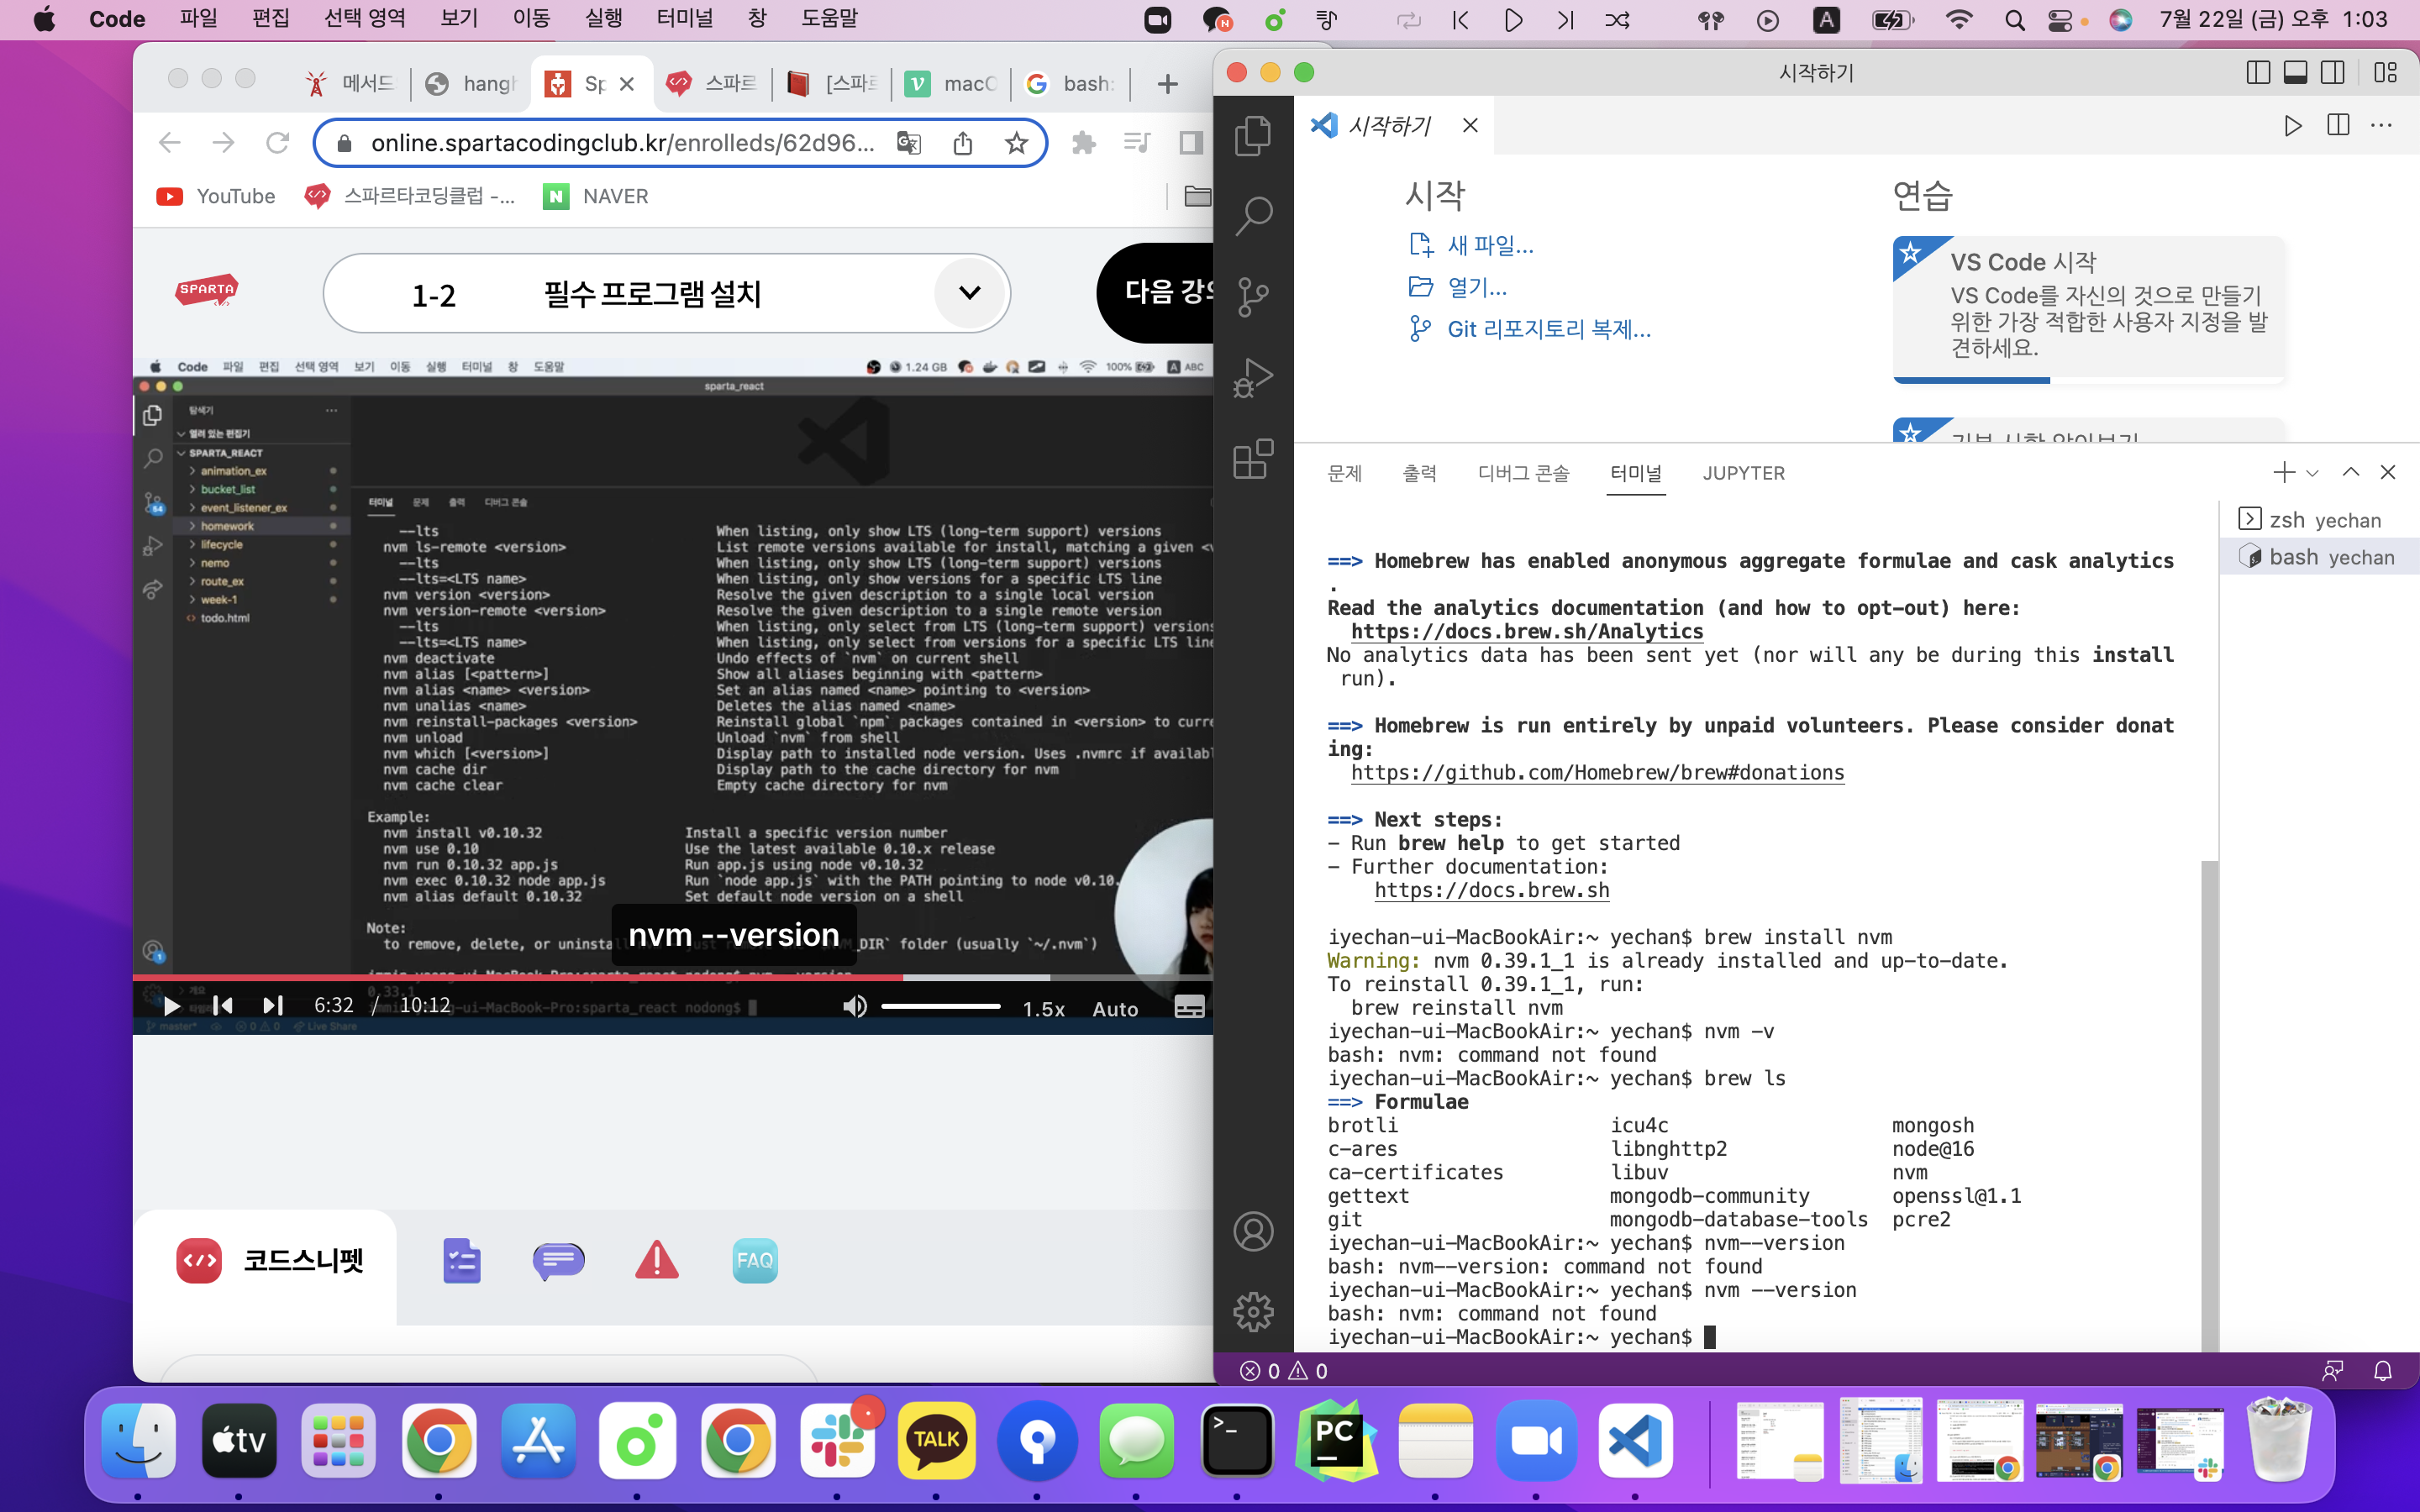Open the NAVER bookmark
2420x1512 pixels.
(596, 196)
